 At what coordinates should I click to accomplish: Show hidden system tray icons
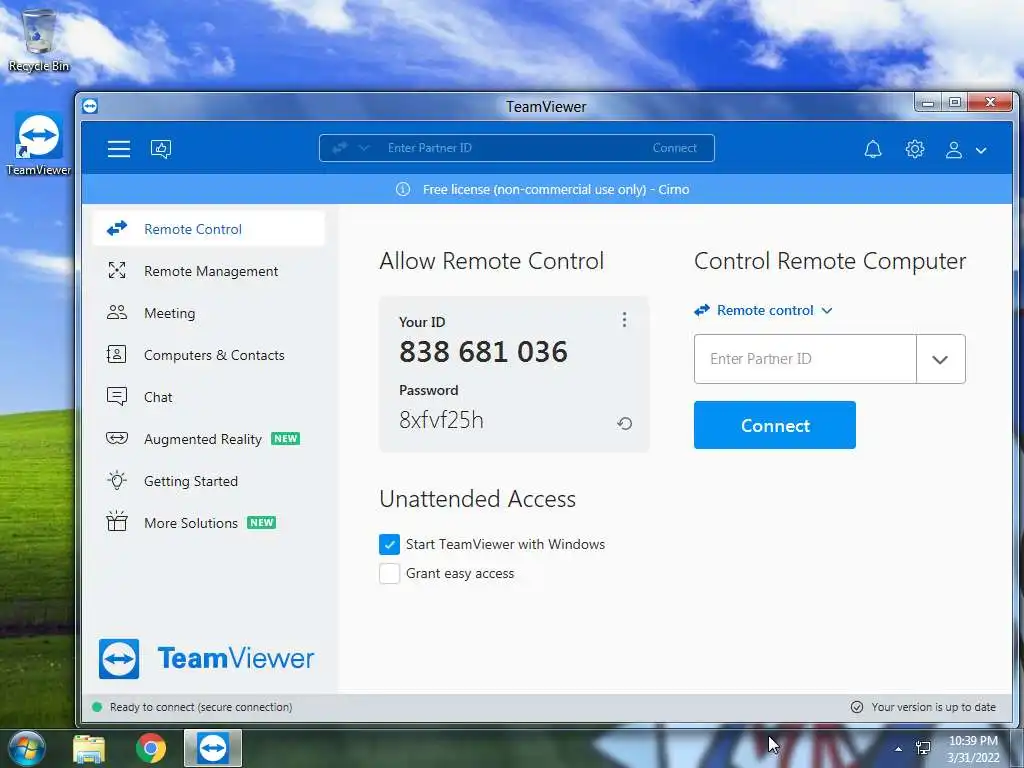click(898, 749)
